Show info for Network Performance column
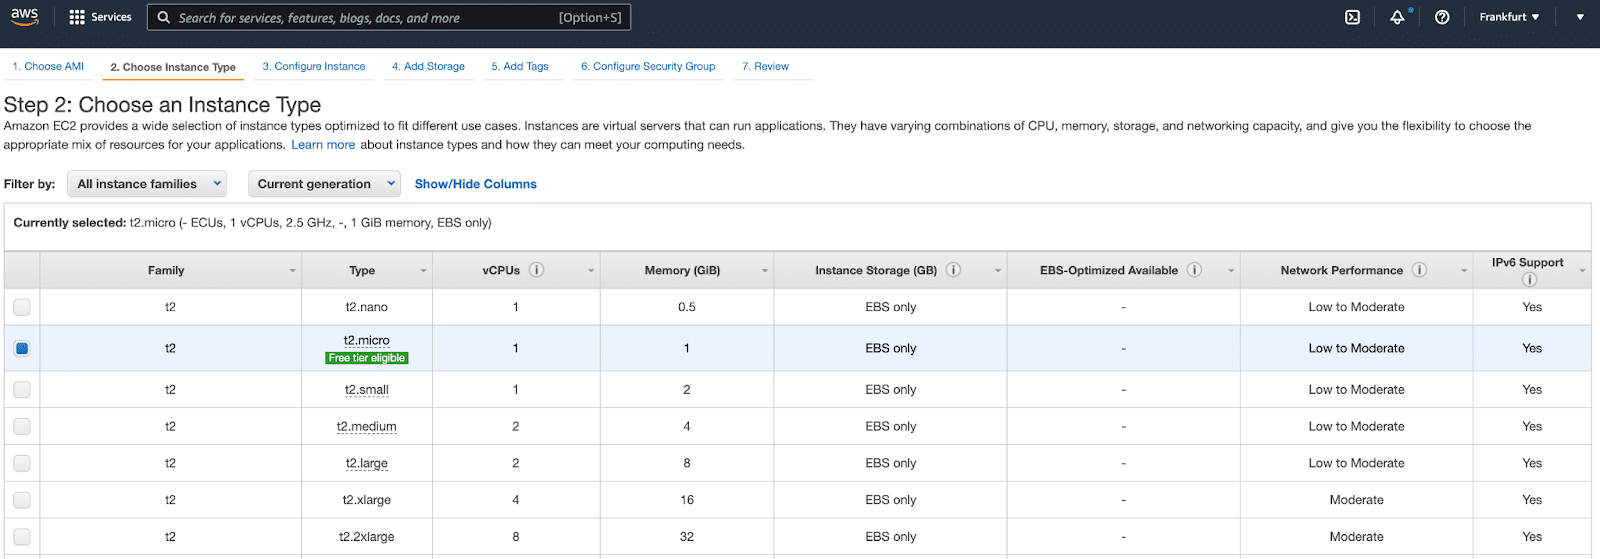 tap(1419, 270)
